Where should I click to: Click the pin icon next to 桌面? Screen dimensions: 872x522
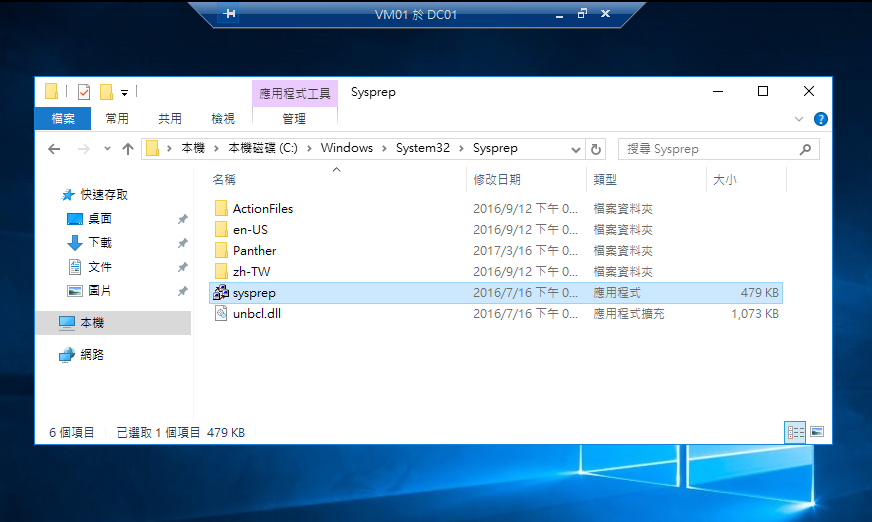(x=182, y=219)
